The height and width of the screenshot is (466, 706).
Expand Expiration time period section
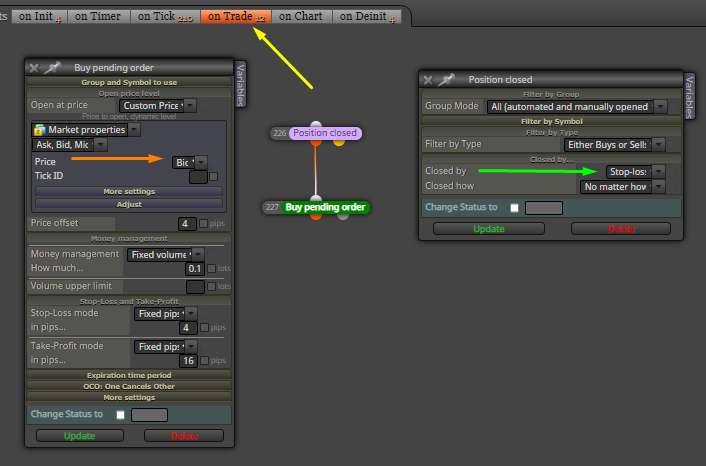(129, 376)
